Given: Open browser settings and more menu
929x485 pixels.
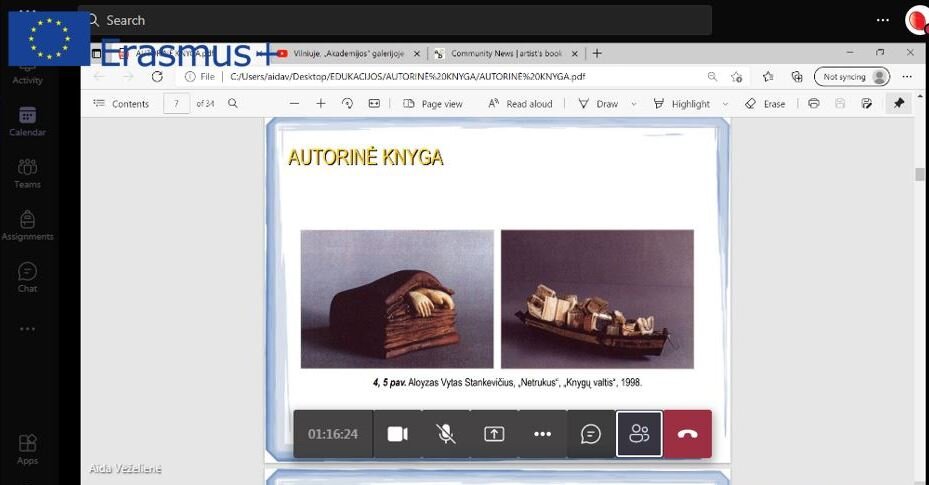Looking at the screenshot, I should [x=906, y=76].
